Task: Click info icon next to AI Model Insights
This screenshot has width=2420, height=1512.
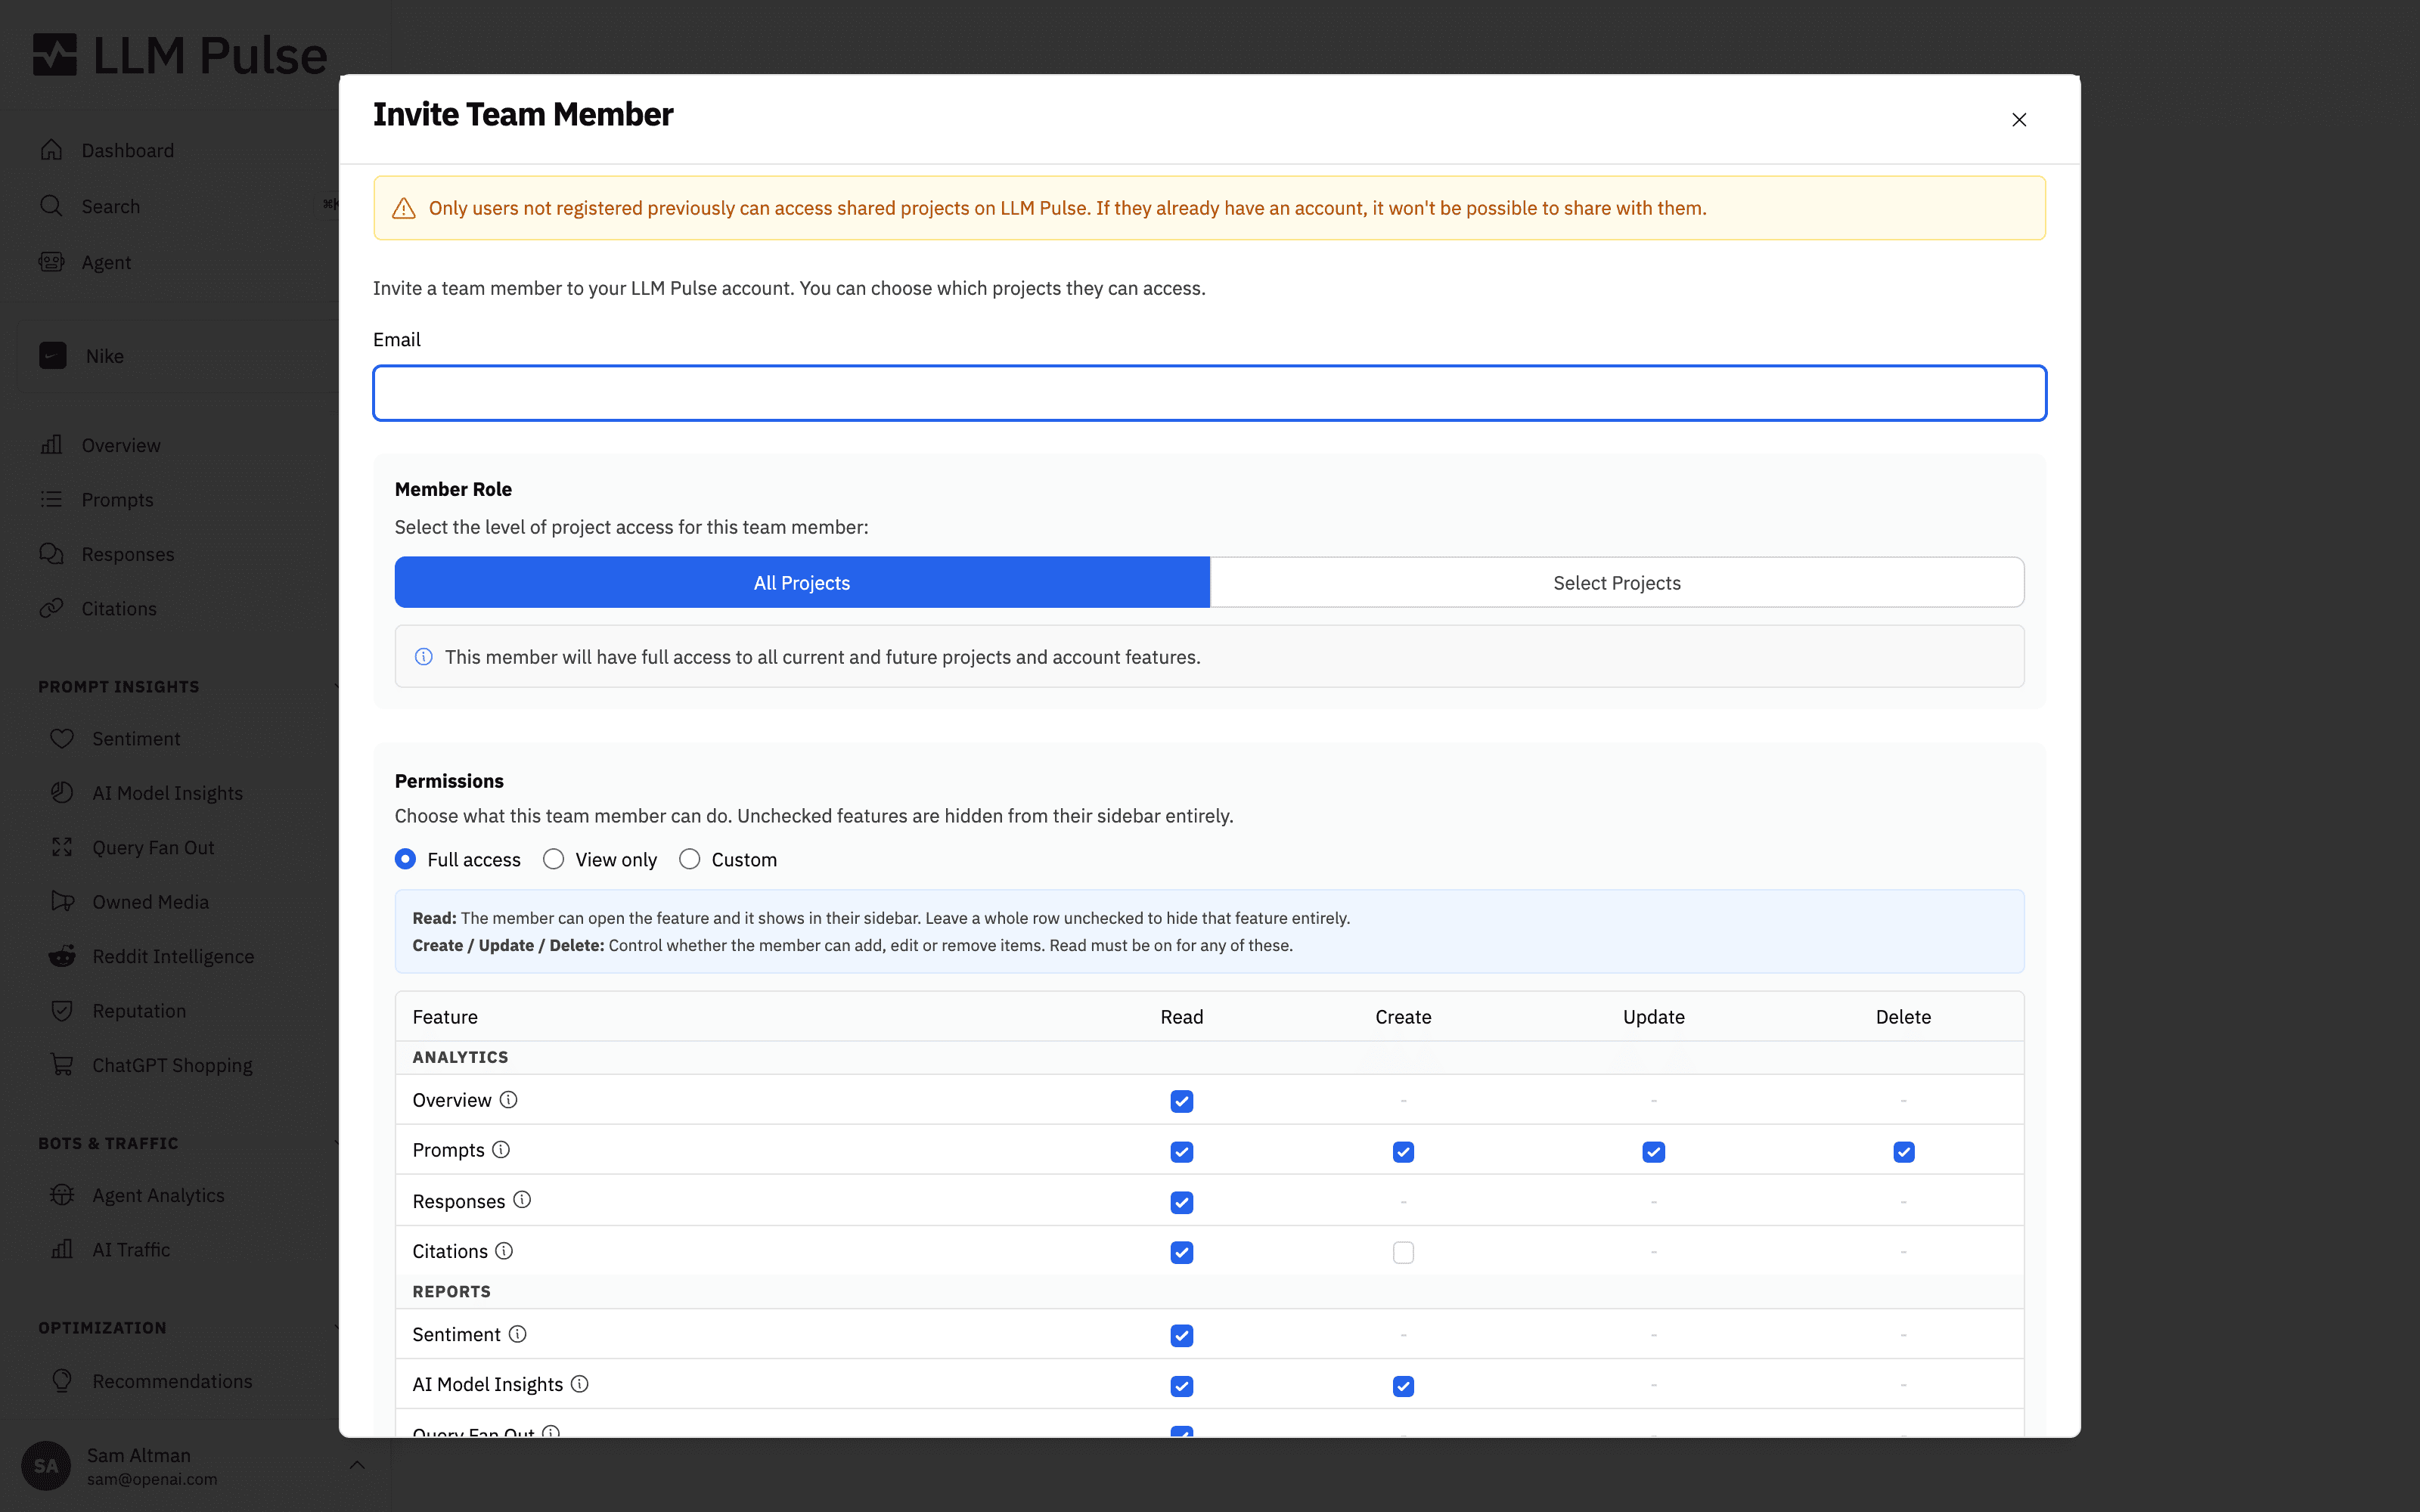Action: coord(580,1384)
